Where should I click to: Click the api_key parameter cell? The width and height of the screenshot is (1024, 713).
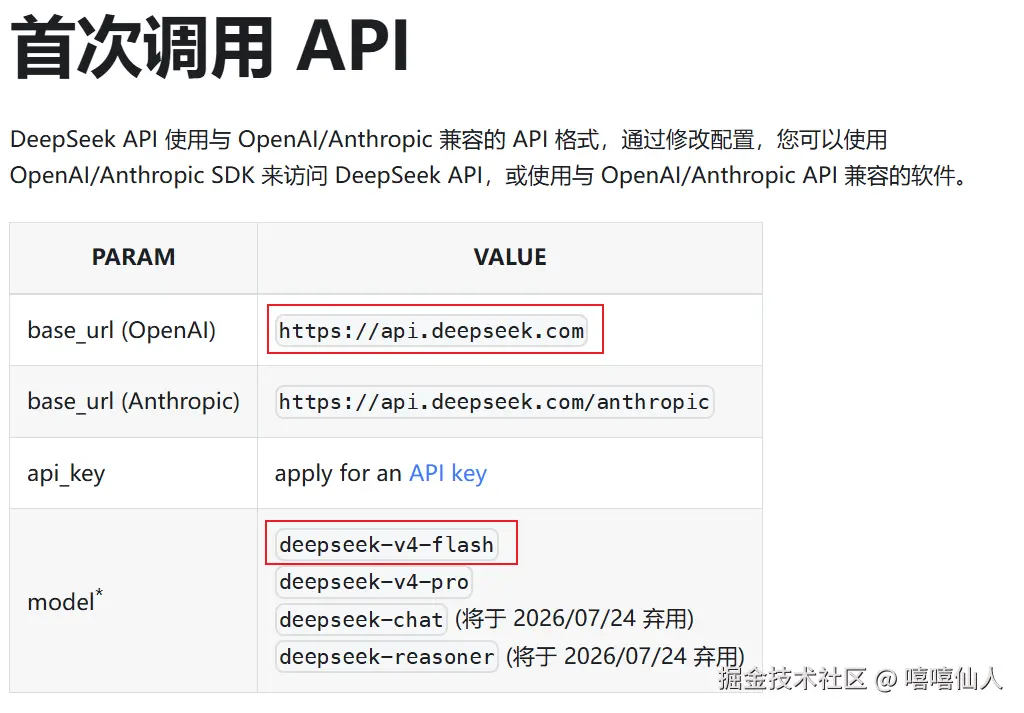[133, 473]
